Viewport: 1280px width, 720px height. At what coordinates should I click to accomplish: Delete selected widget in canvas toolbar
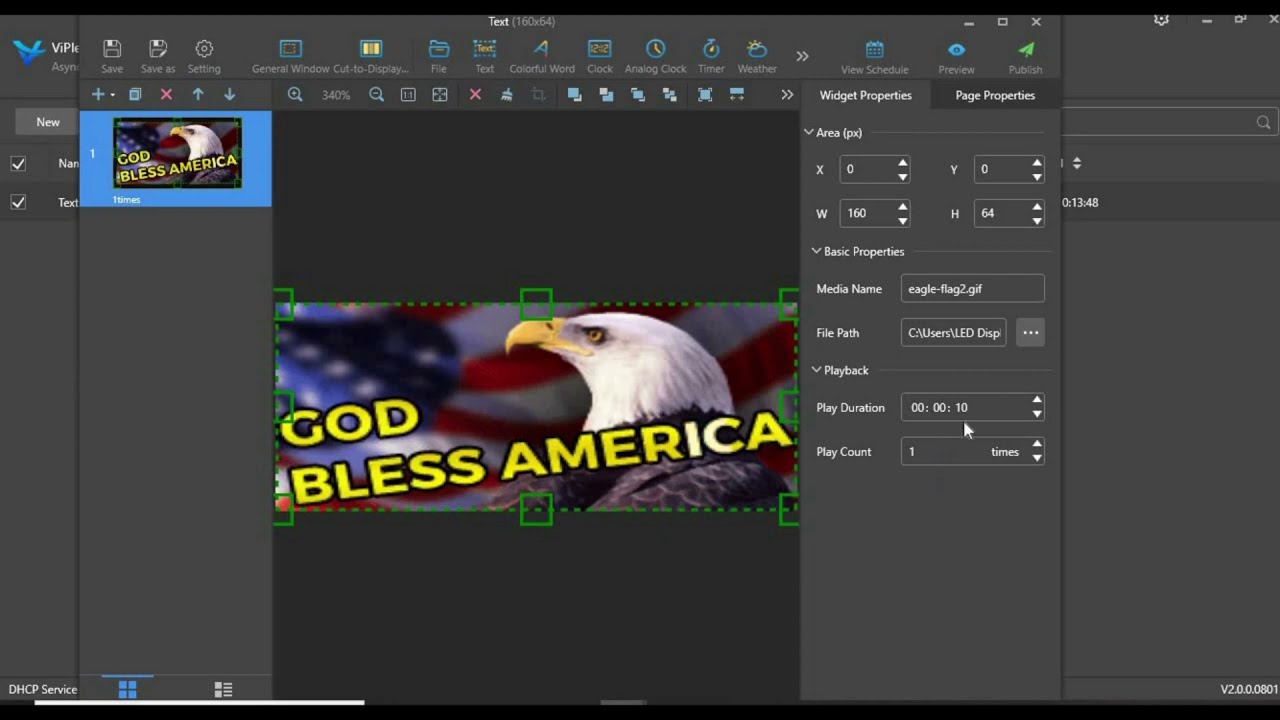coord(475,94)
